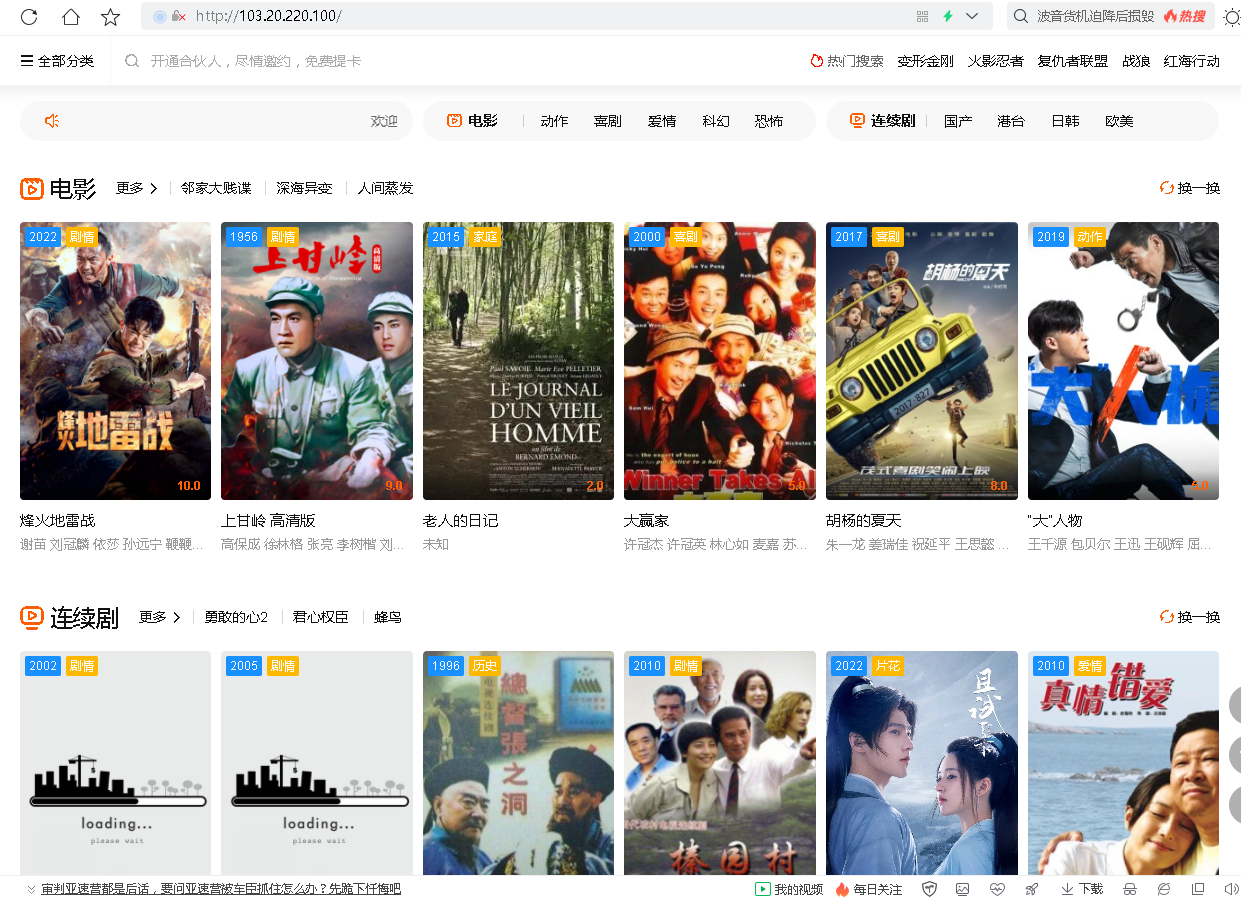Open the 电影 category tab

[472, 121]
